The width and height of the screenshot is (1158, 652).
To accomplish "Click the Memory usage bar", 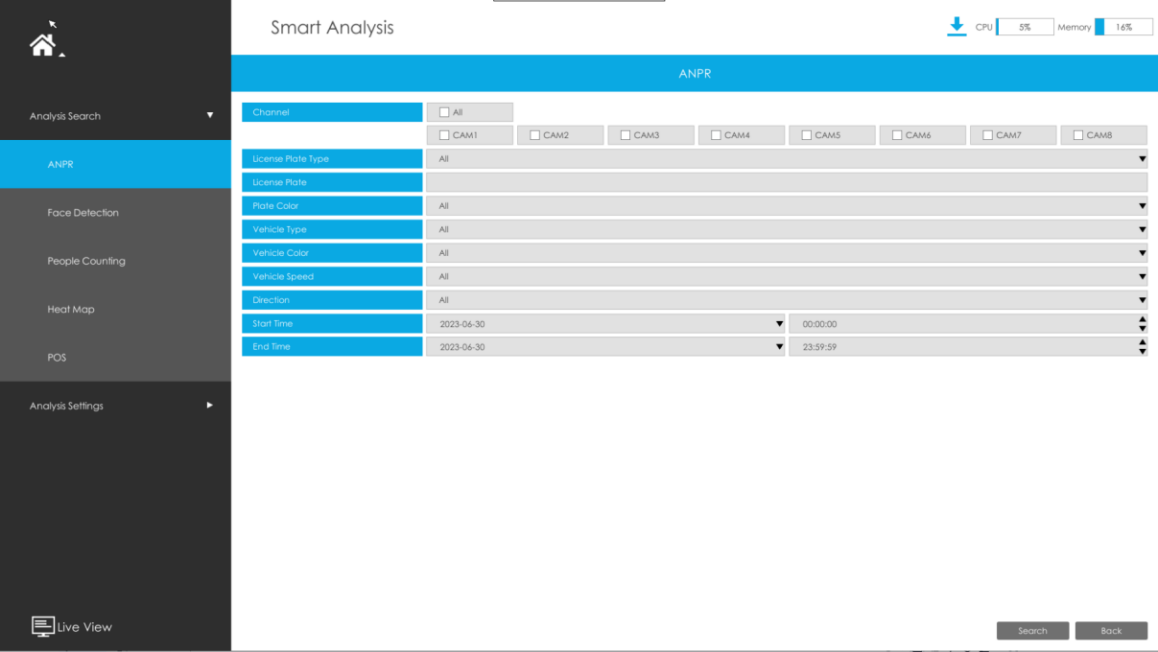I will point(1123,27).
